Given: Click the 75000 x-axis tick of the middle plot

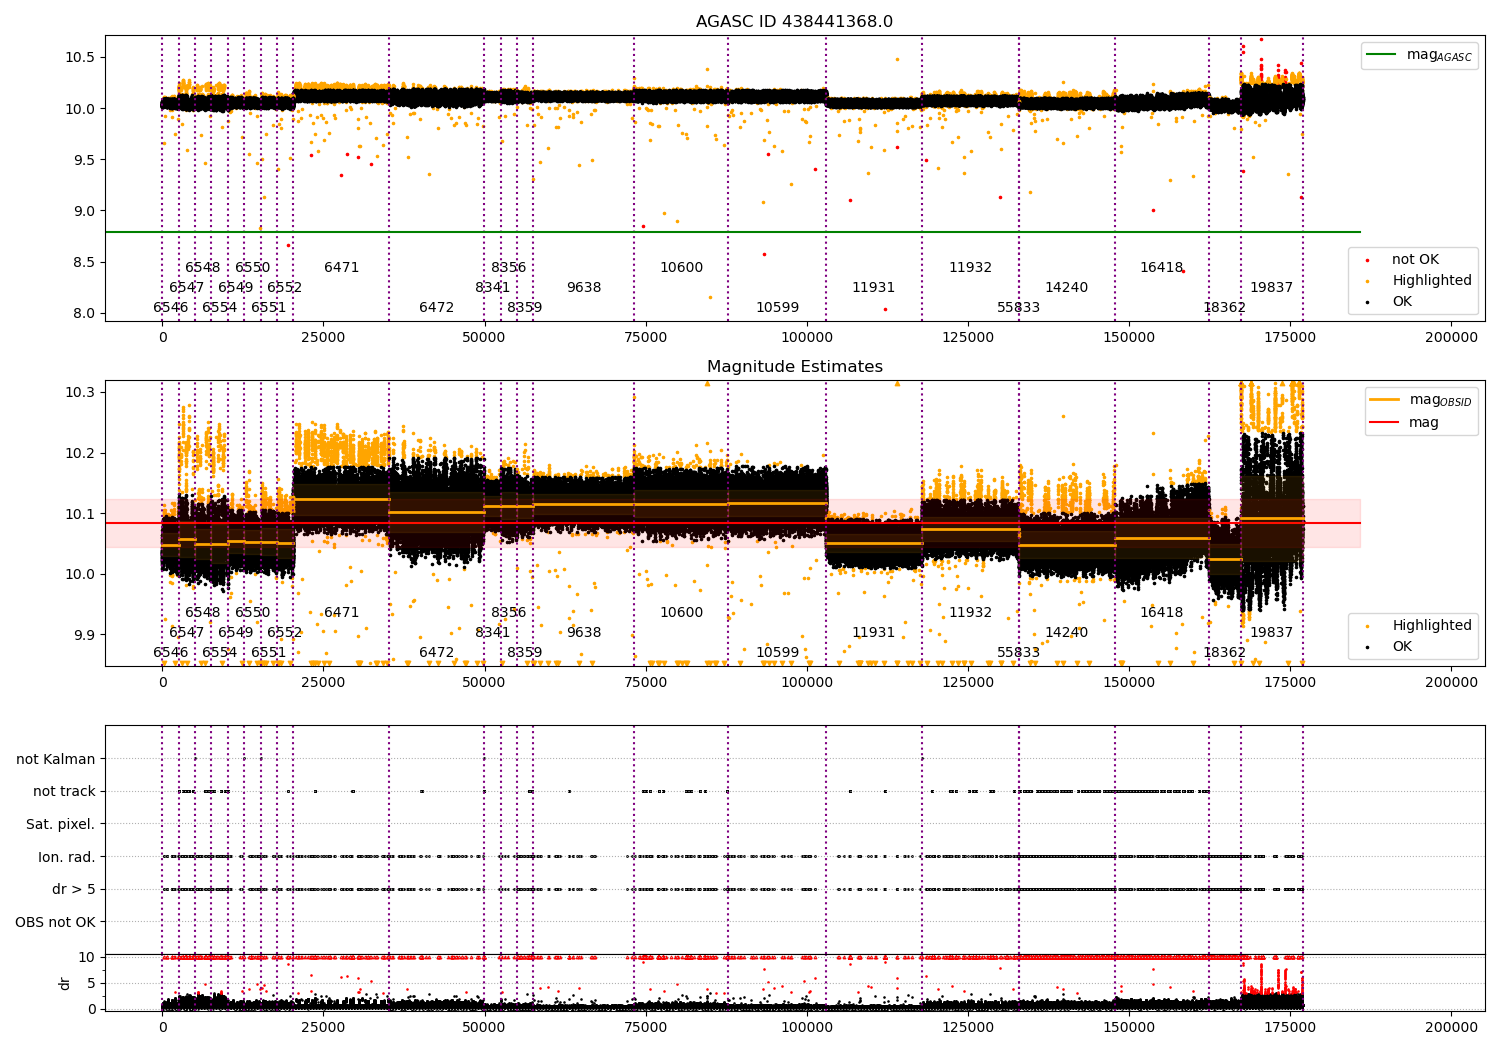Looking at the screenshot, I should click(645, 682).
